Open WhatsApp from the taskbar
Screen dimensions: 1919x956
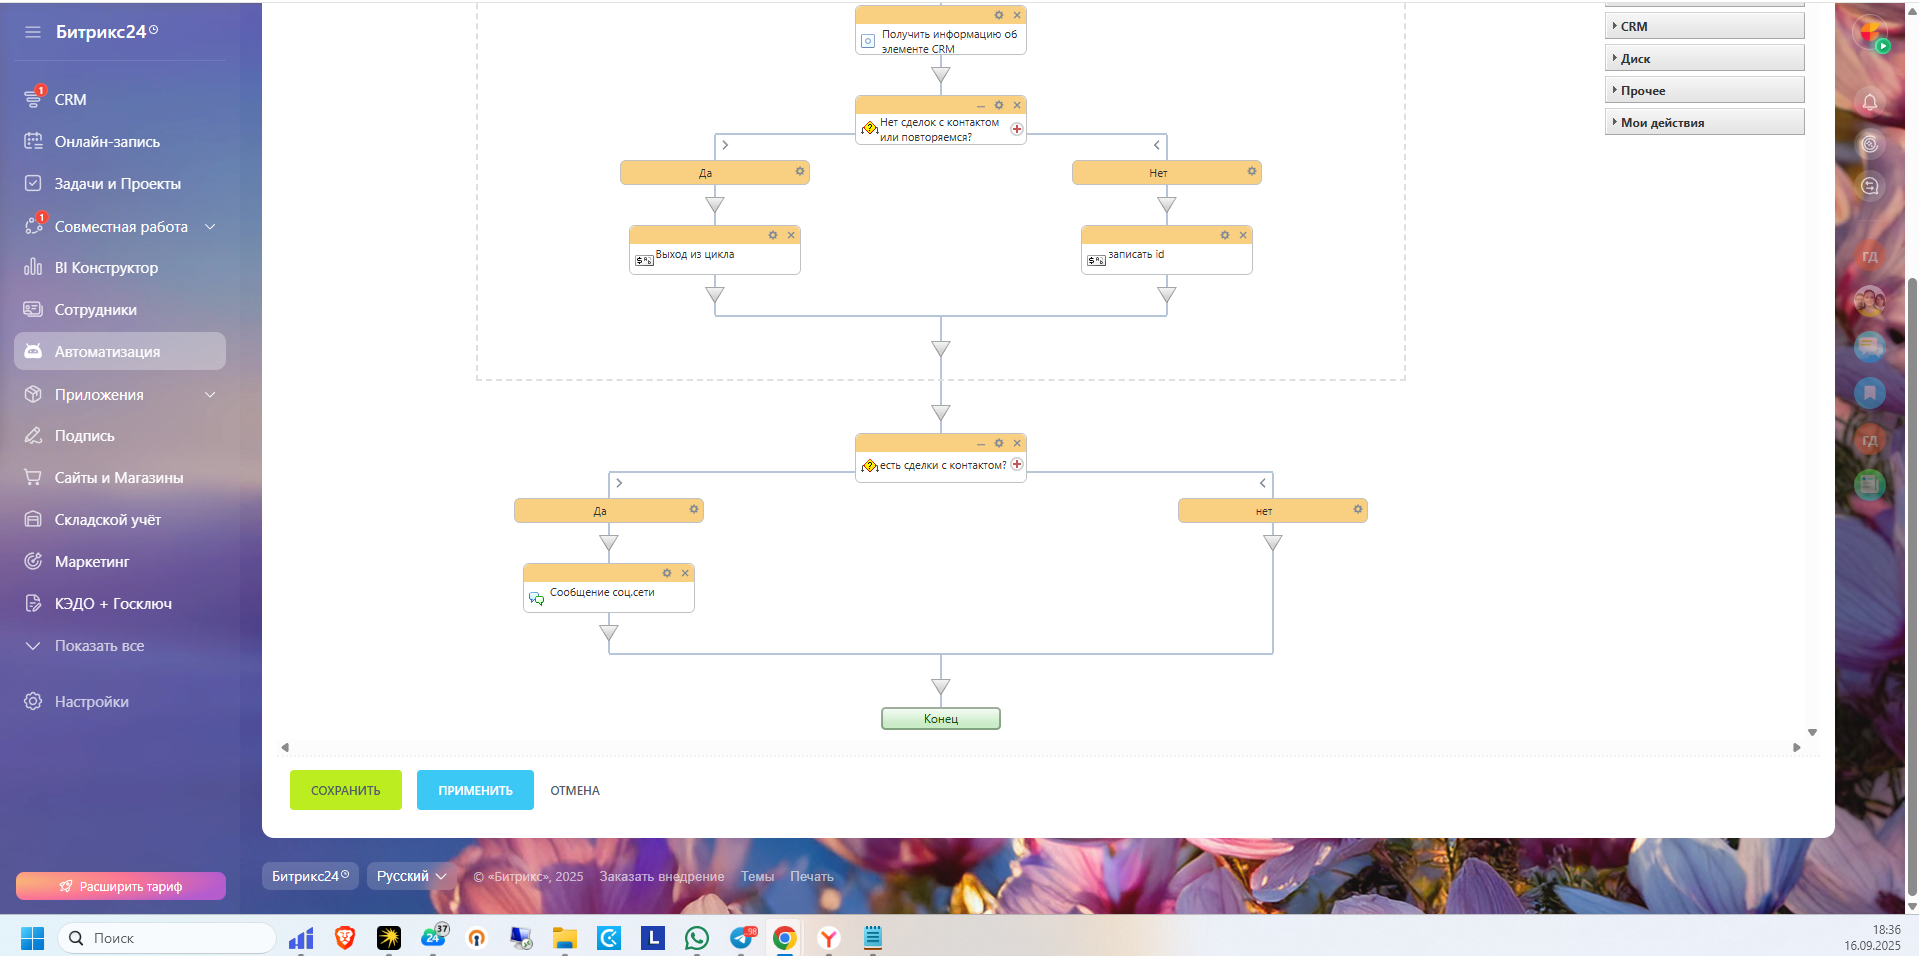pyautogui.click(x=696, y=938)
